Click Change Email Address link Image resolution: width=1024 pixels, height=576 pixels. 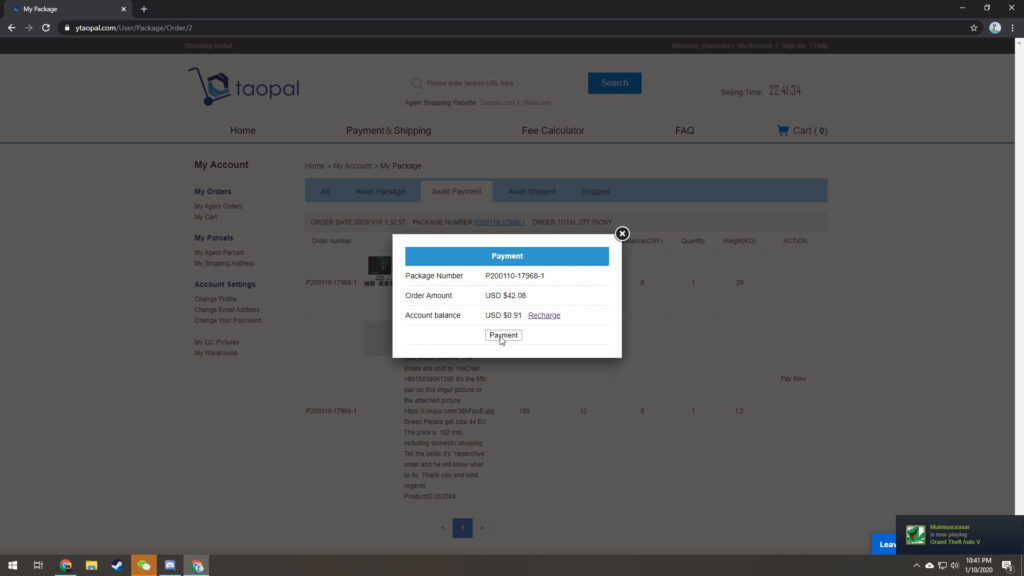coord(227,310)
